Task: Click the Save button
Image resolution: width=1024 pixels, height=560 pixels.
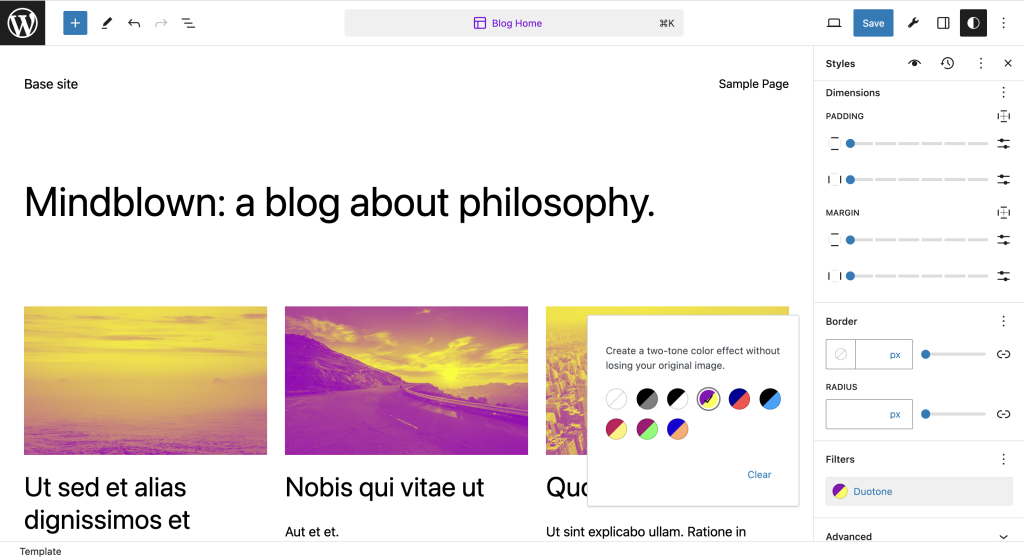Action: [x=873, y=23]
